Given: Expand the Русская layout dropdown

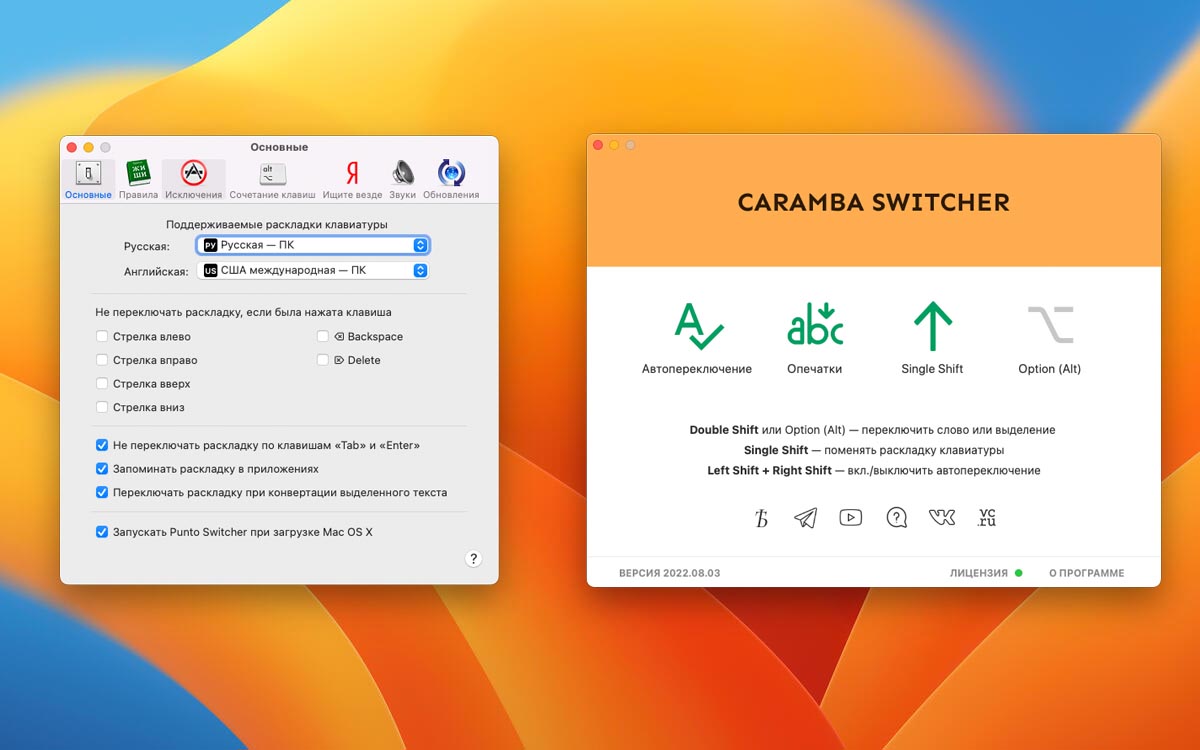Looking at the screenshot, I should 314,245.
